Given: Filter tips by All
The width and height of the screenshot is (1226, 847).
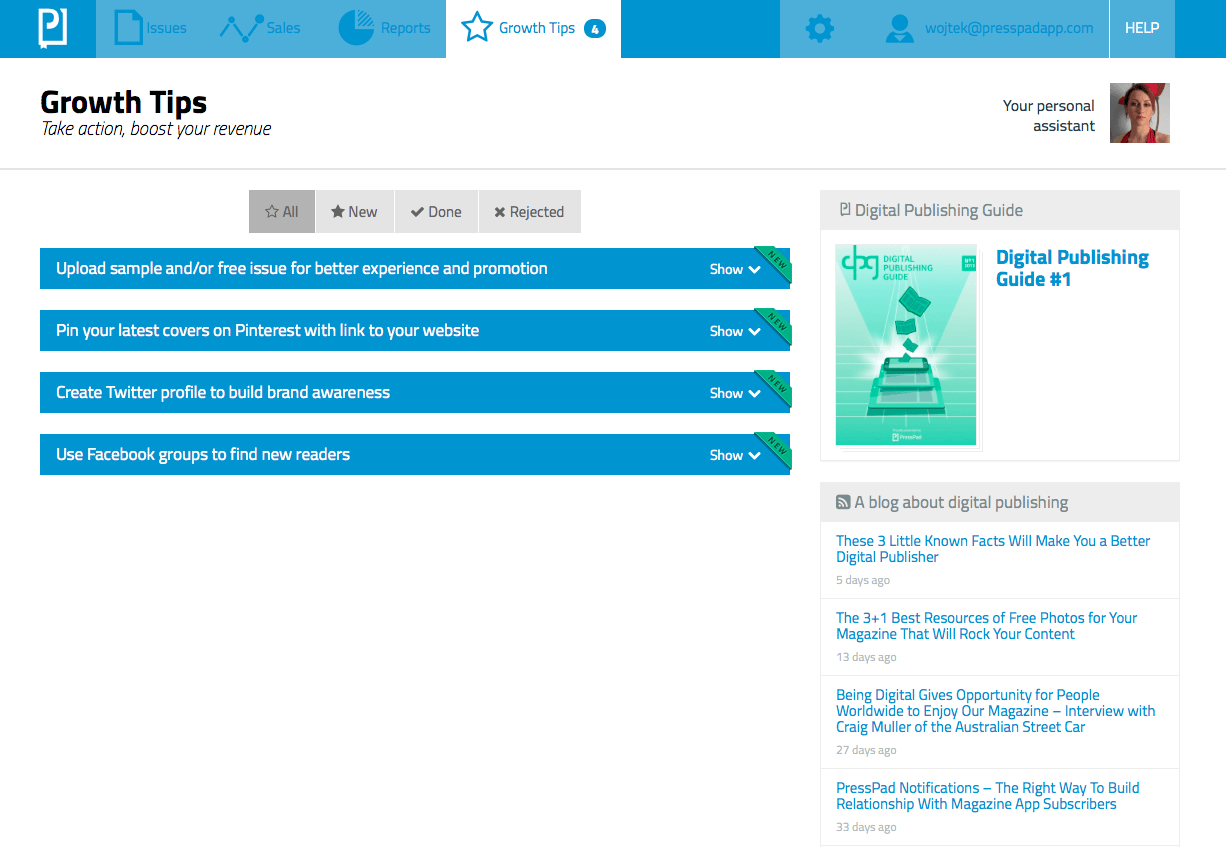Looking at the screenshot, I should [x=282, y=212].
